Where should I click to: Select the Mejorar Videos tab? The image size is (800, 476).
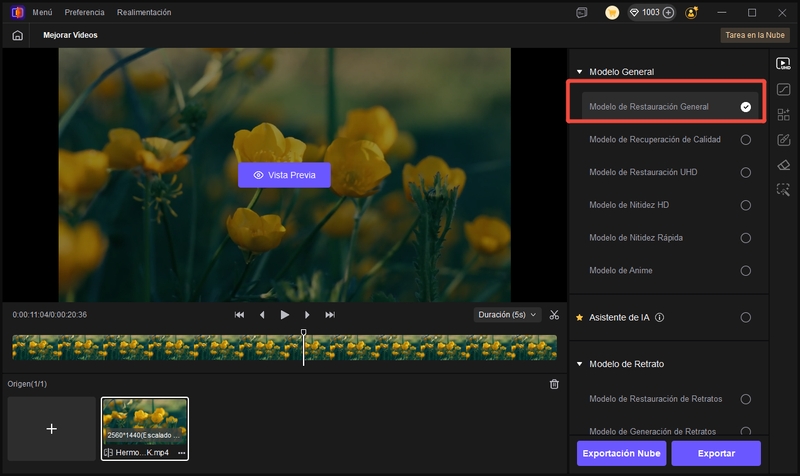click(x=70, y=35)
